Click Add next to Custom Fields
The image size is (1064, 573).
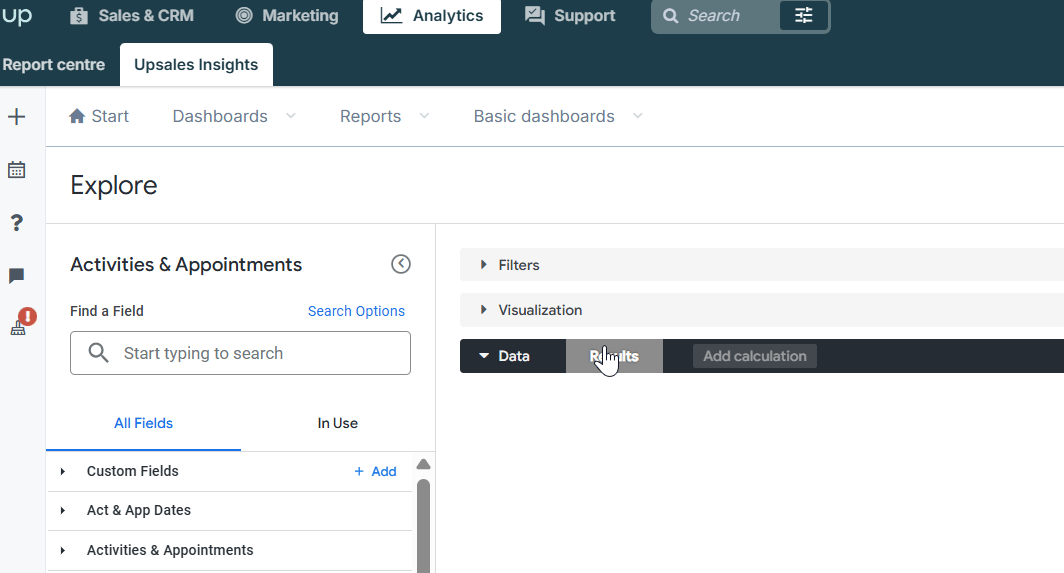click(x=375, y=471)
